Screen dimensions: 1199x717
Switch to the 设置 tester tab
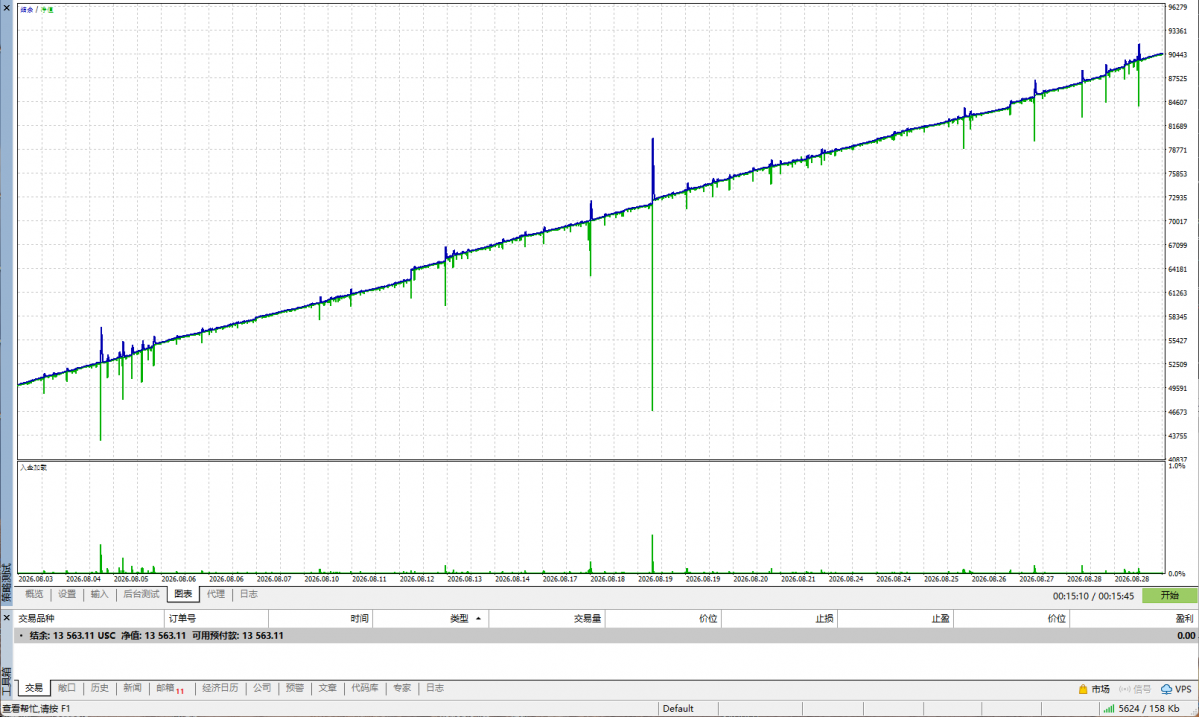pos(67,594)
